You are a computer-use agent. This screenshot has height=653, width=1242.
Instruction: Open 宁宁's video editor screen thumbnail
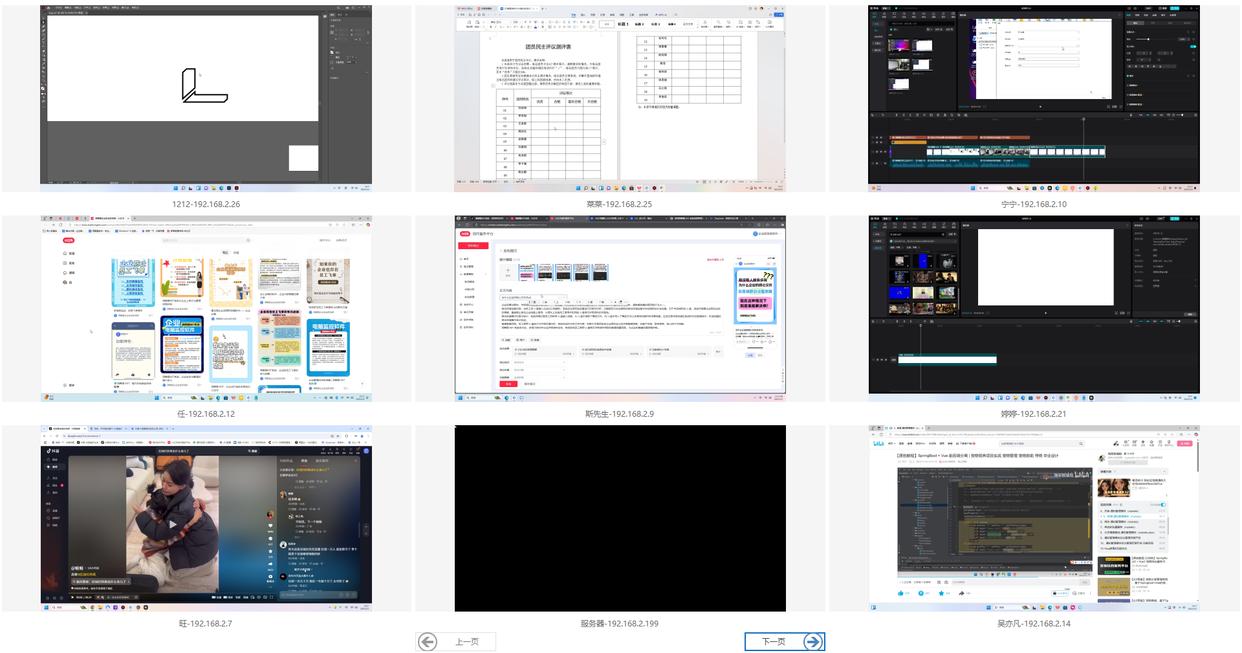1033,95
